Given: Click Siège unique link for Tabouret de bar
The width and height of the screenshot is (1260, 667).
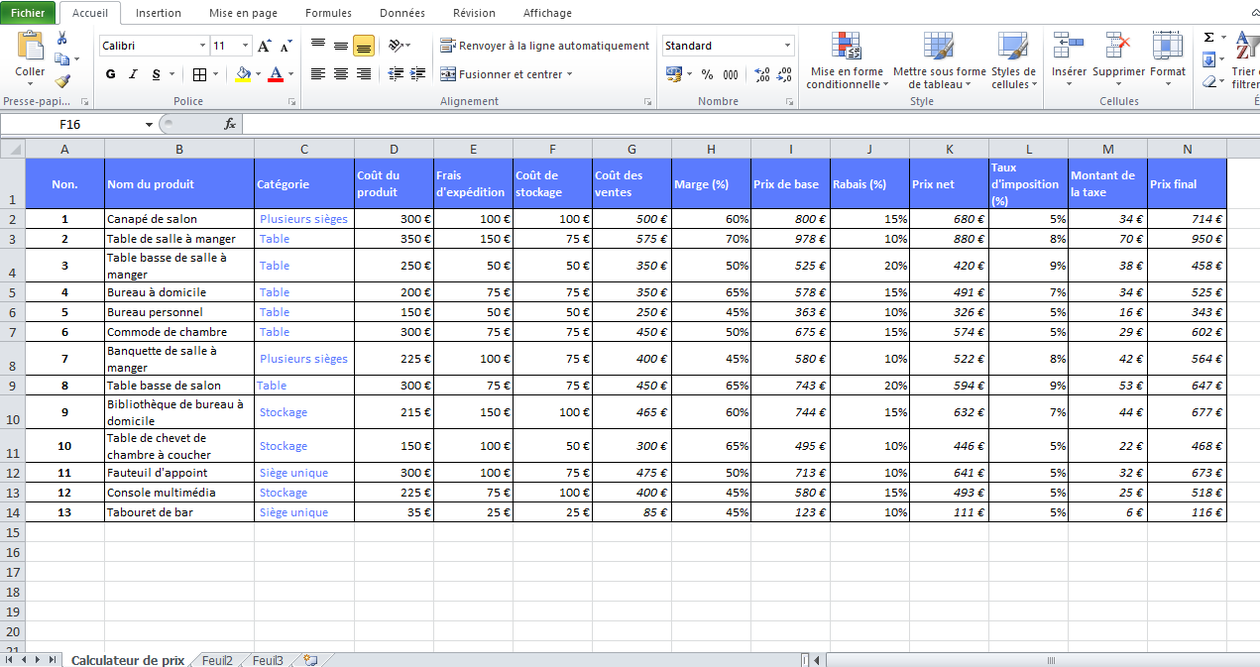Looking at the screenshot, I should pyautogui.click(x=294, y=512).
